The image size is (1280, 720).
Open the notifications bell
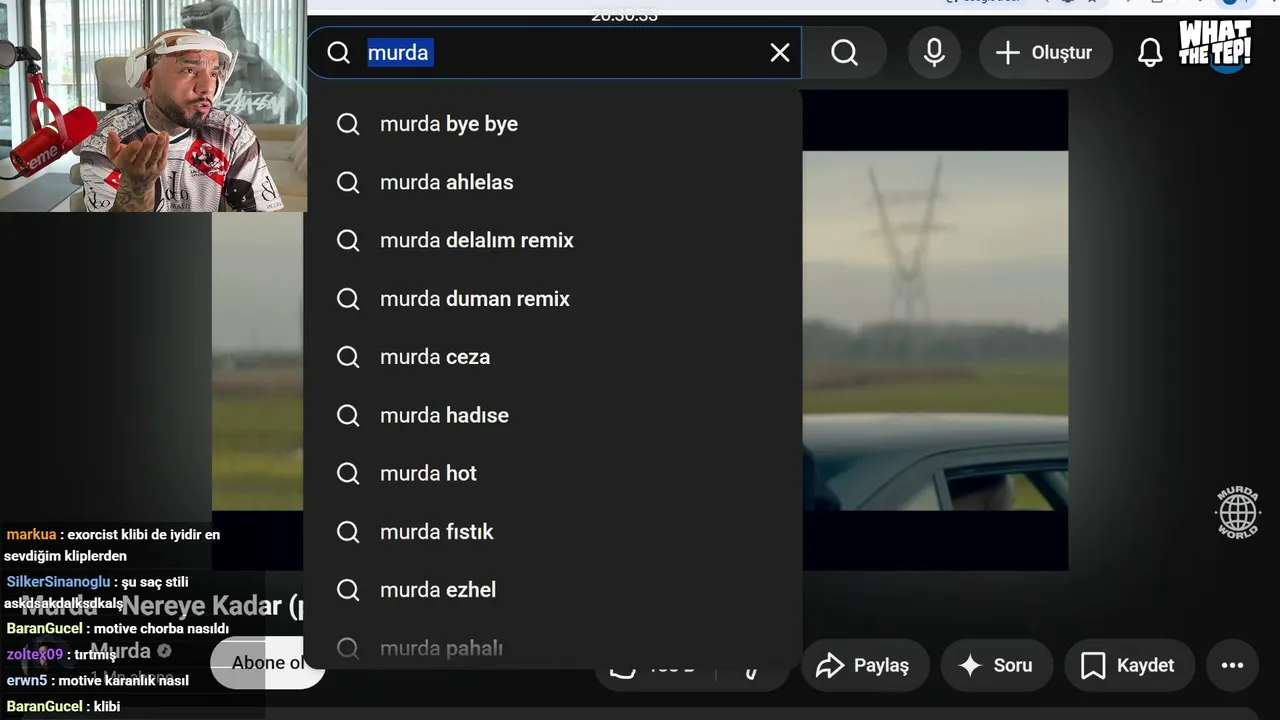pyautogui.click(x=1150, y=53)
